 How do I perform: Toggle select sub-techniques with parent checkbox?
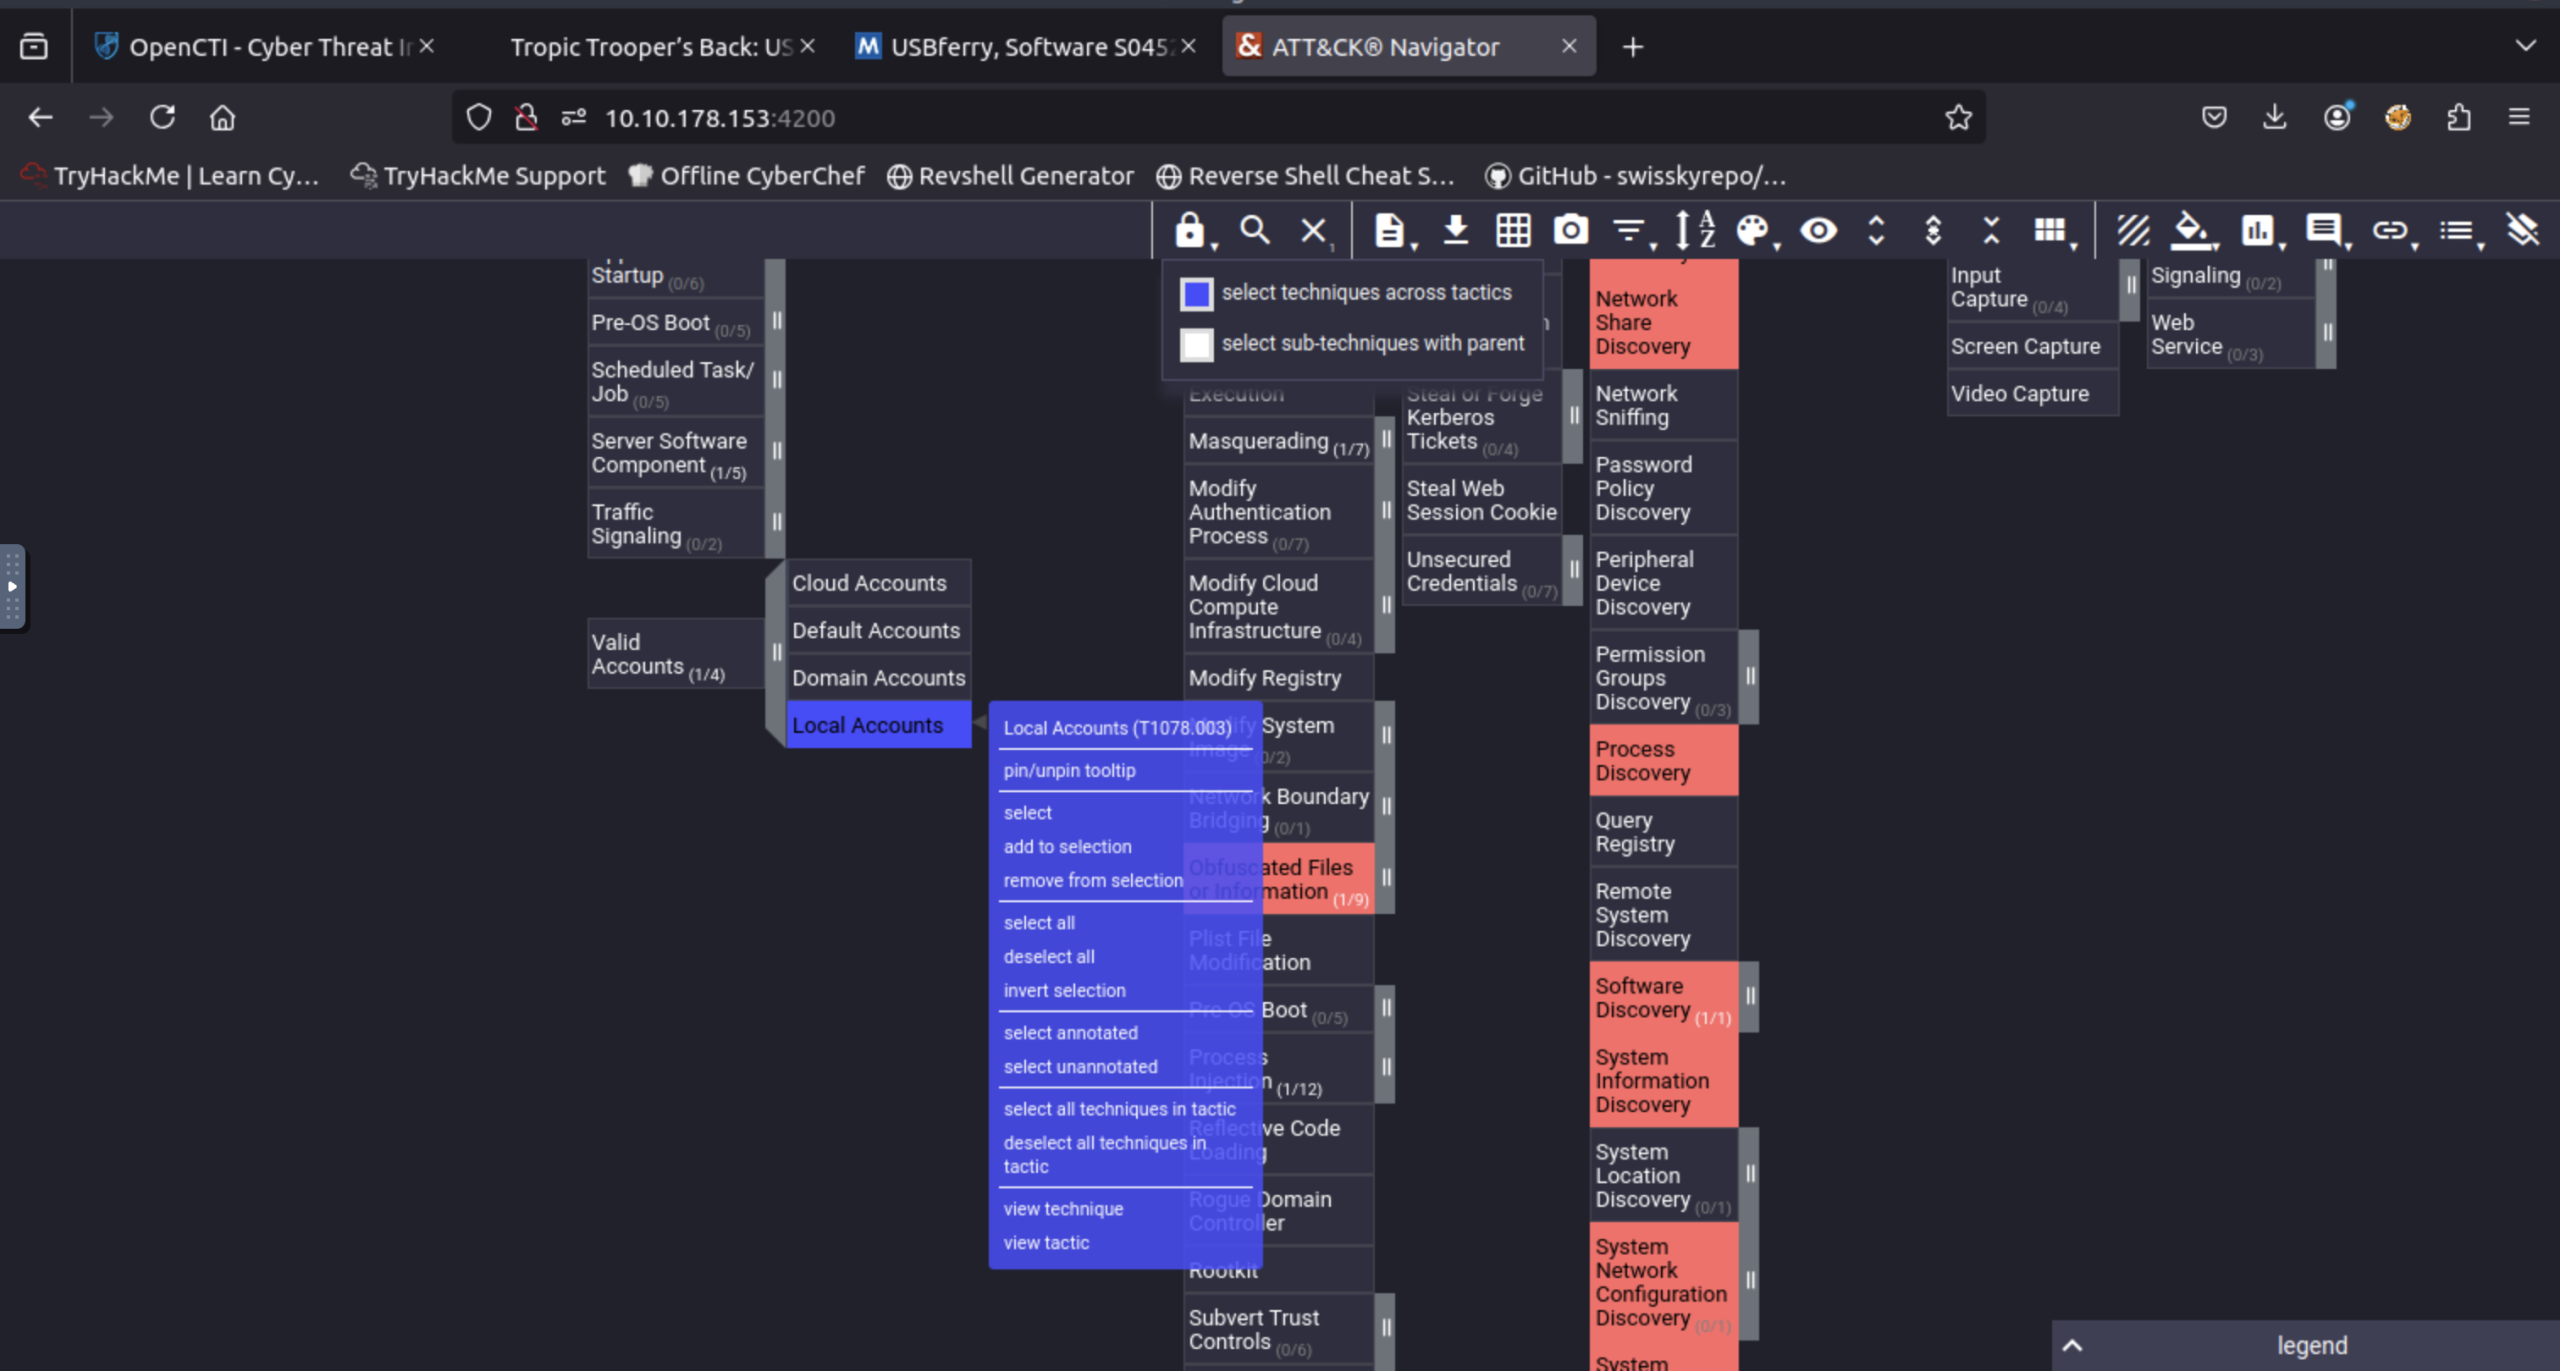1197,344
